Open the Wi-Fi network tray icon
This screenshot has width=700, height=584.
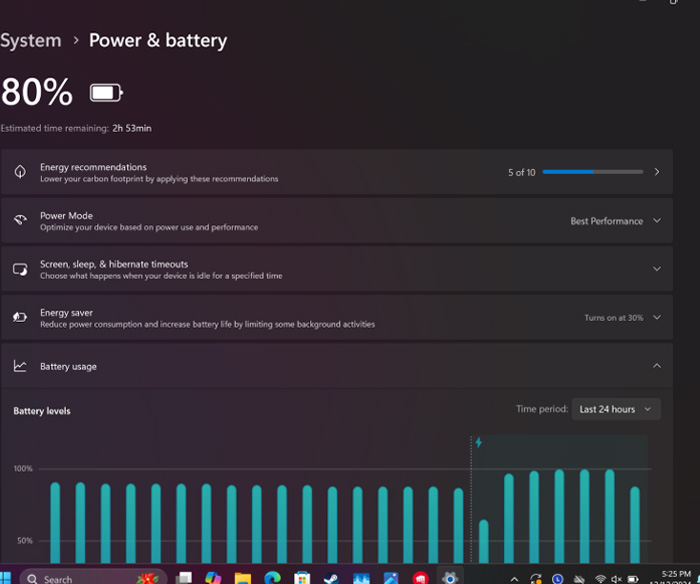(600, 579)
